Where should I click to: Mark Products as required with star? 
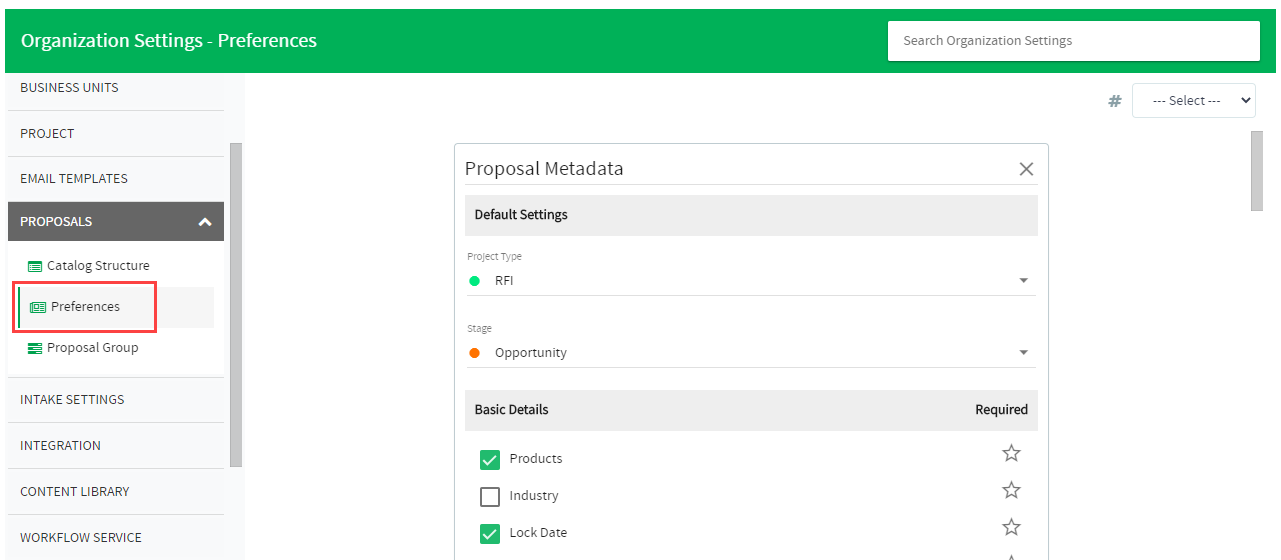coord(1011,453)
